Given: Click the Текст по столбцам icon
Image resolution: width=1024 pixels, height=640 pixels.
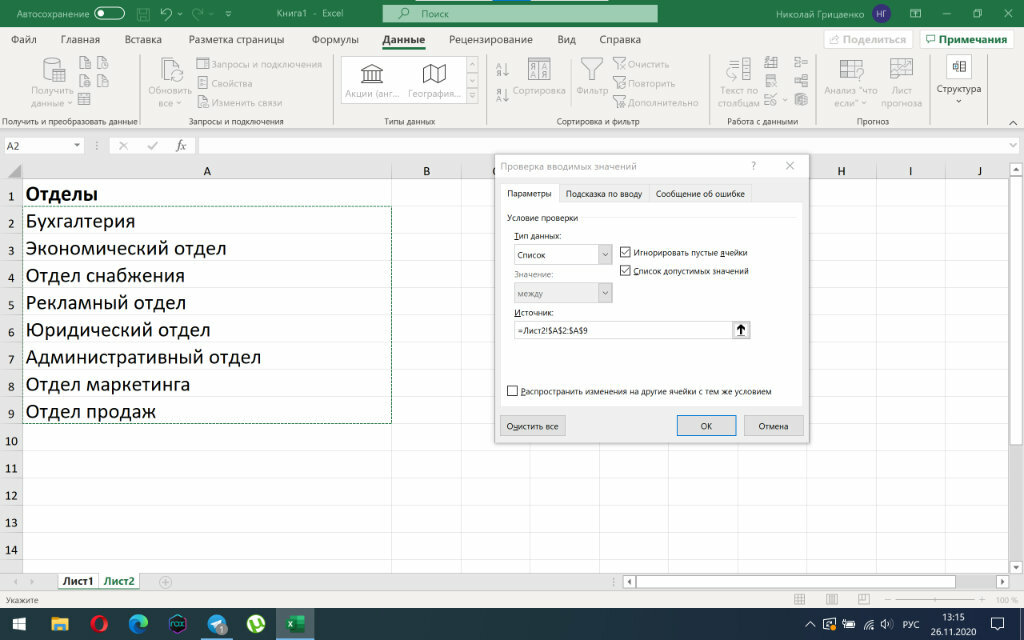Looking at the screenshot, I should [739, 69].
